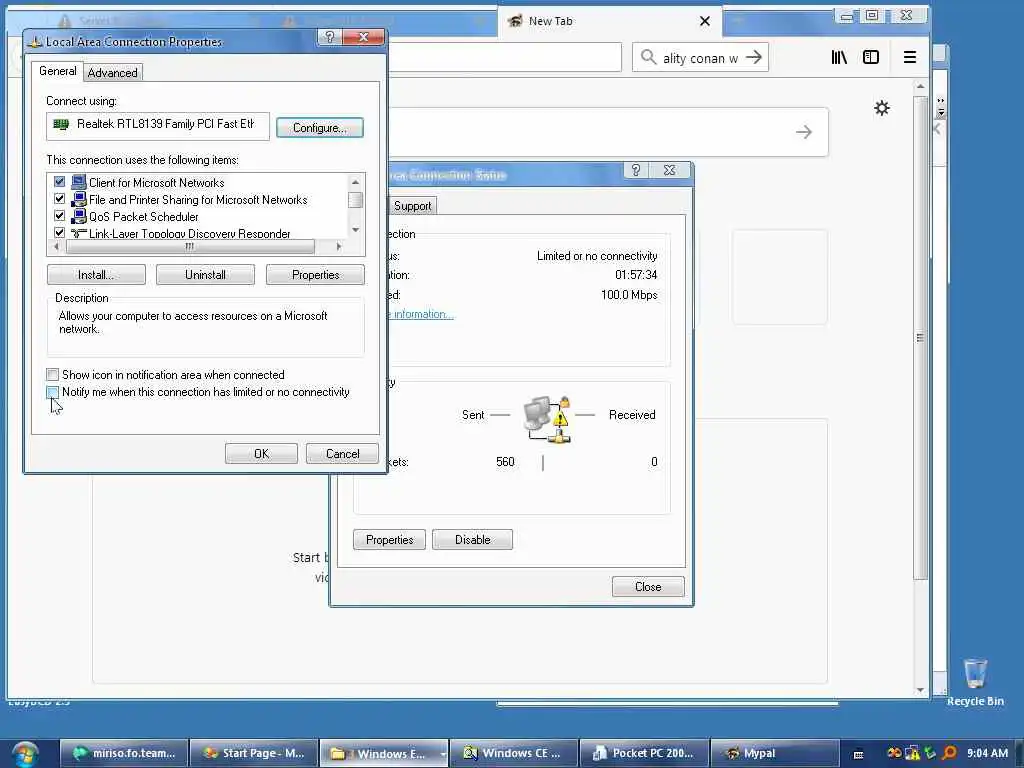Switch to Windows CE taskbar item

click(x=514, y=753)
